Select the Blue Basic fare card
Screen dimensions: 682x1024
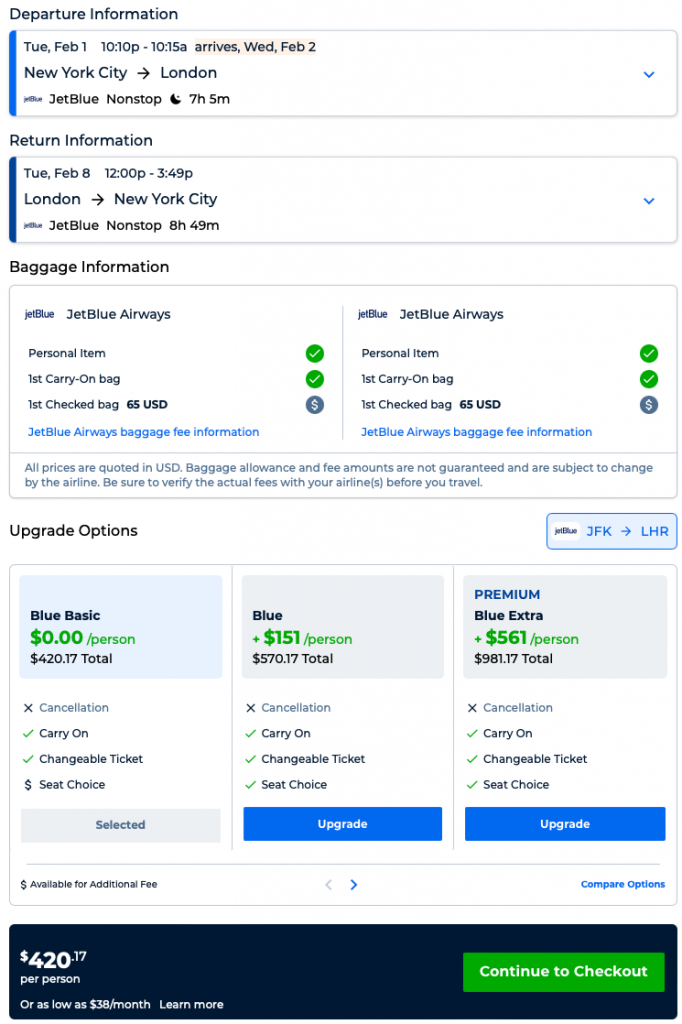point(121,627)
